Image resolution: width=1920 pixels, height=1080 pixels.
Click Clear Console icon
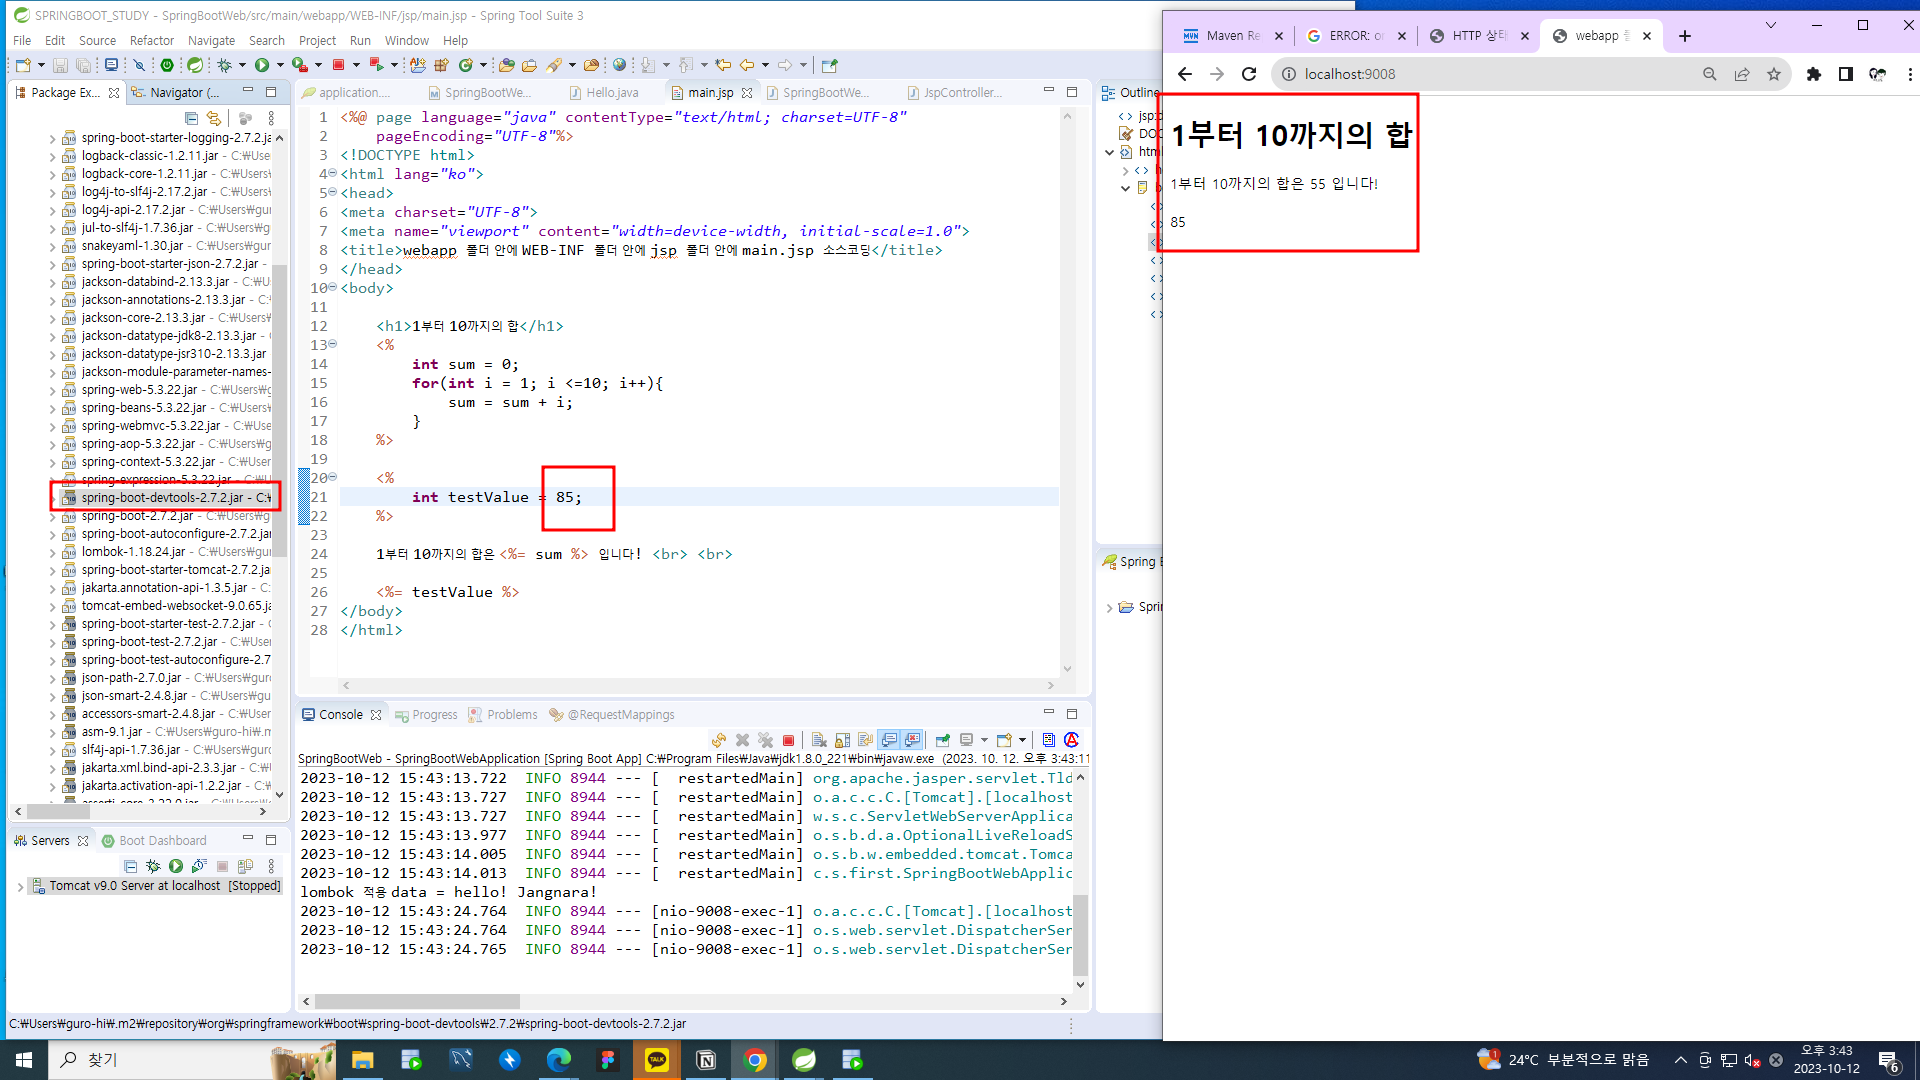pos(819,740)
